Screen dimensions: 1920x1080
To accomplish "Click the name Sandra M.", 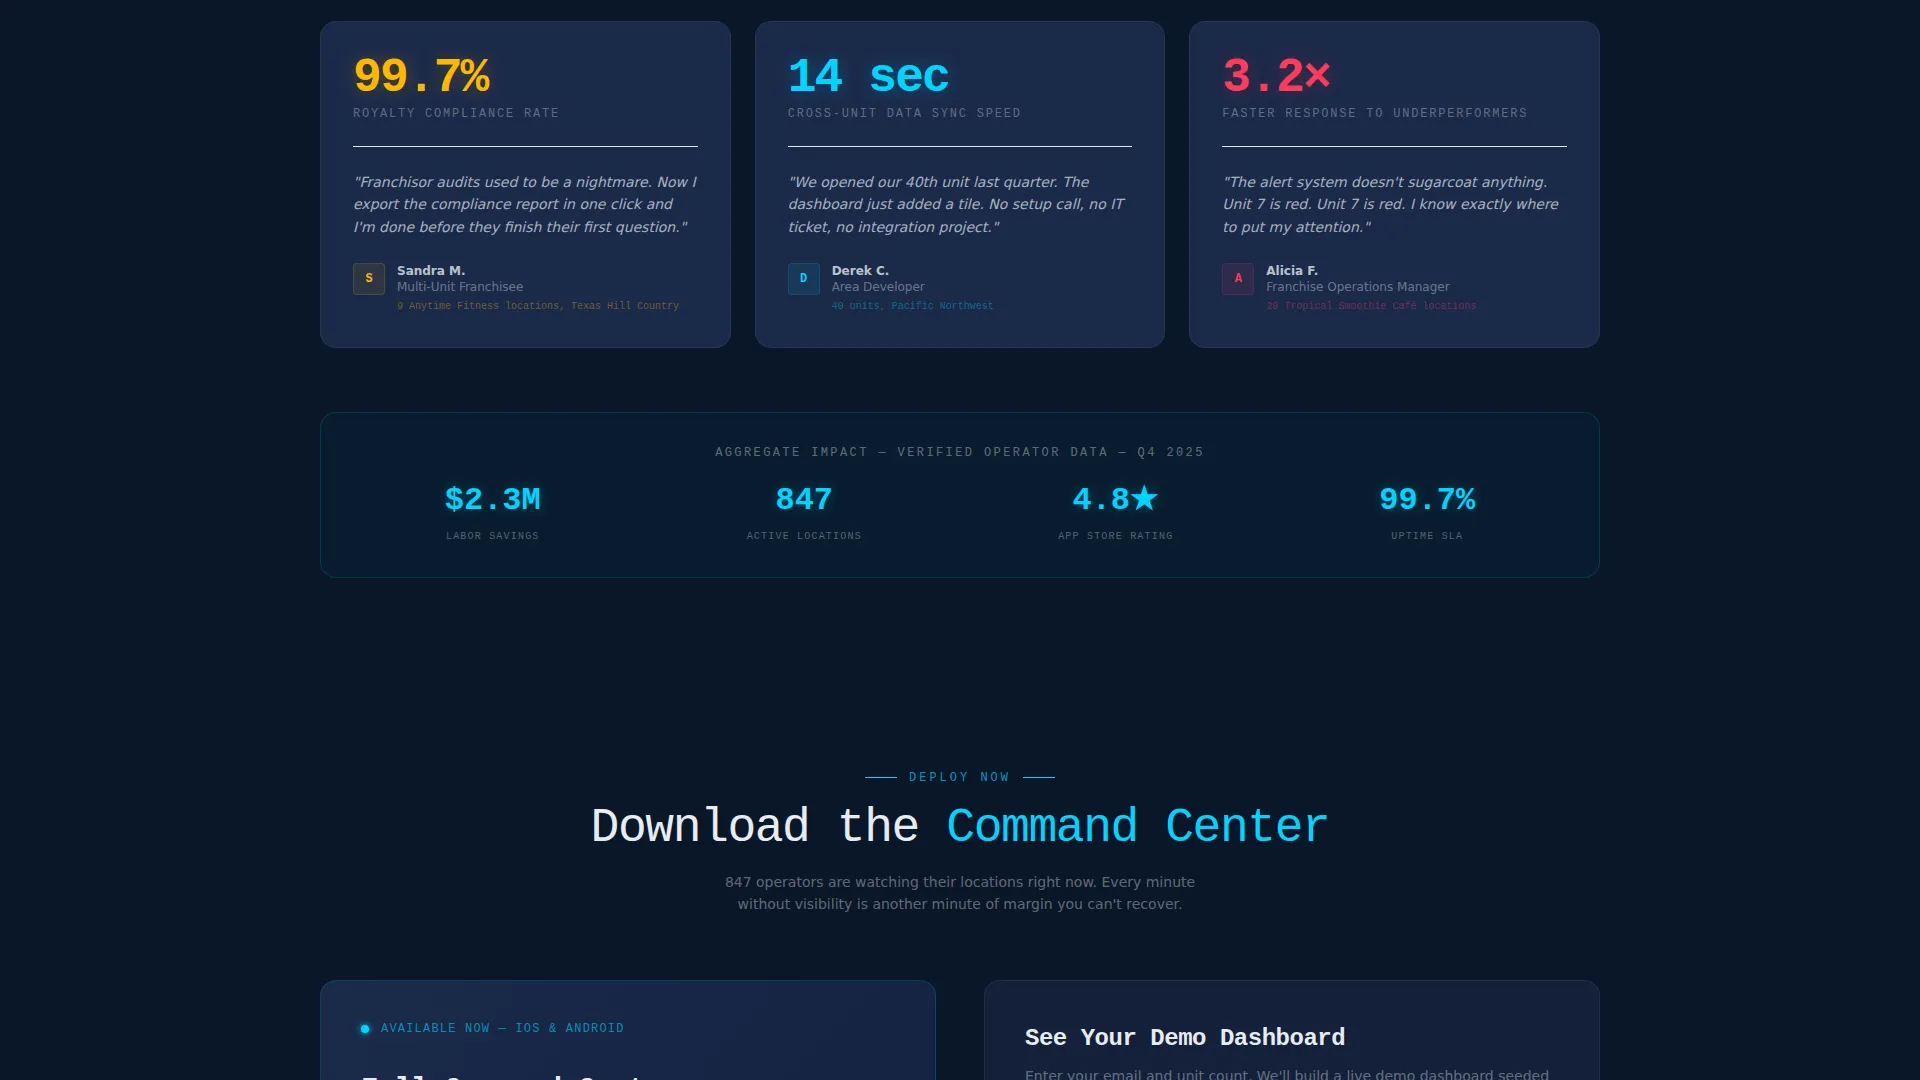I will (431, 271).
